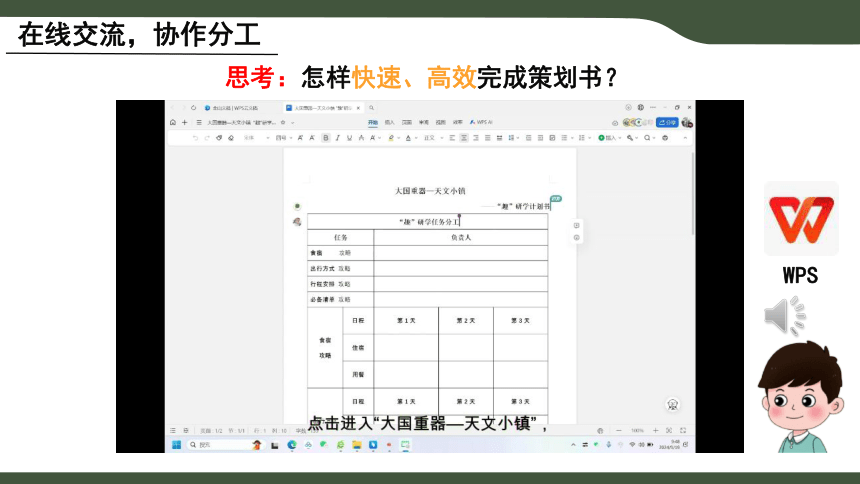The height and width of the screenshot is (484, 860).
Task: Open the font size dropdown
Action: [284, 138]
